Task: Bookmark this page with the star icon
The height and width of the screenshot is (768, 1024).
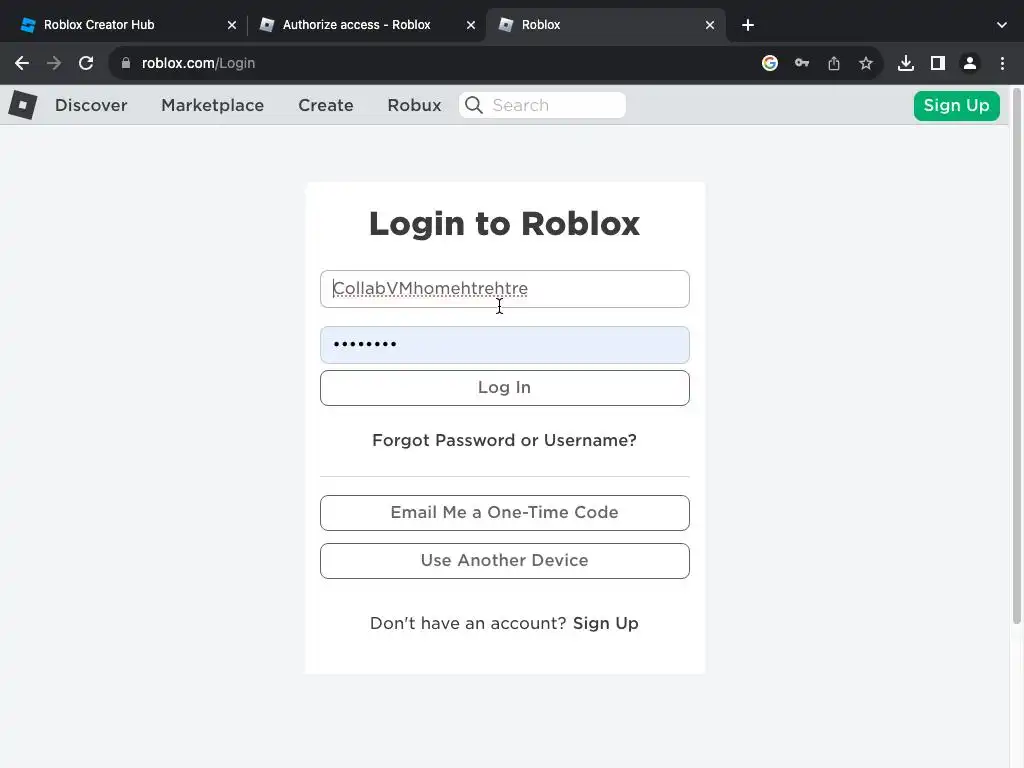Action: coord(866,63)
